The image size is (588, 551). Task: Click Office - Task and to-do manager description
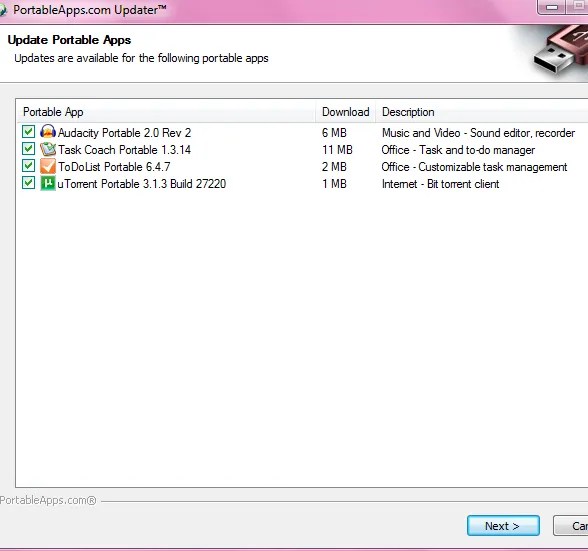click(x=458, y=150)
